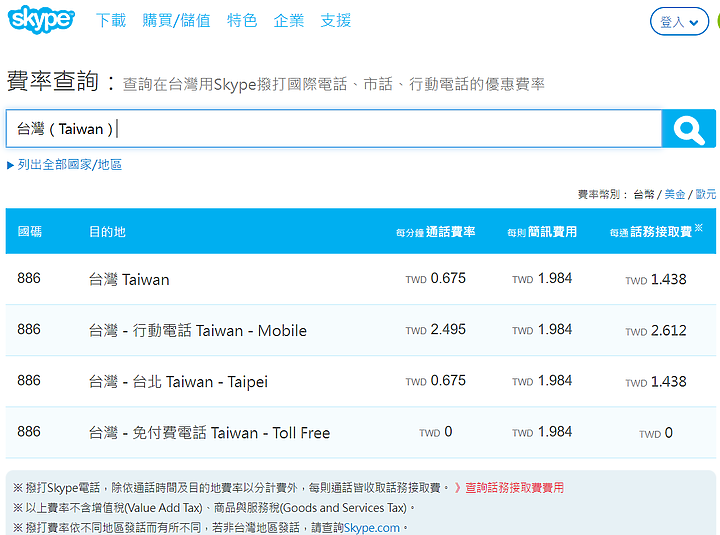Click connection fee TWD 1.438 in Taipei row
The width and height of the screenshot is (720, 535).
(x=656, y=382)
